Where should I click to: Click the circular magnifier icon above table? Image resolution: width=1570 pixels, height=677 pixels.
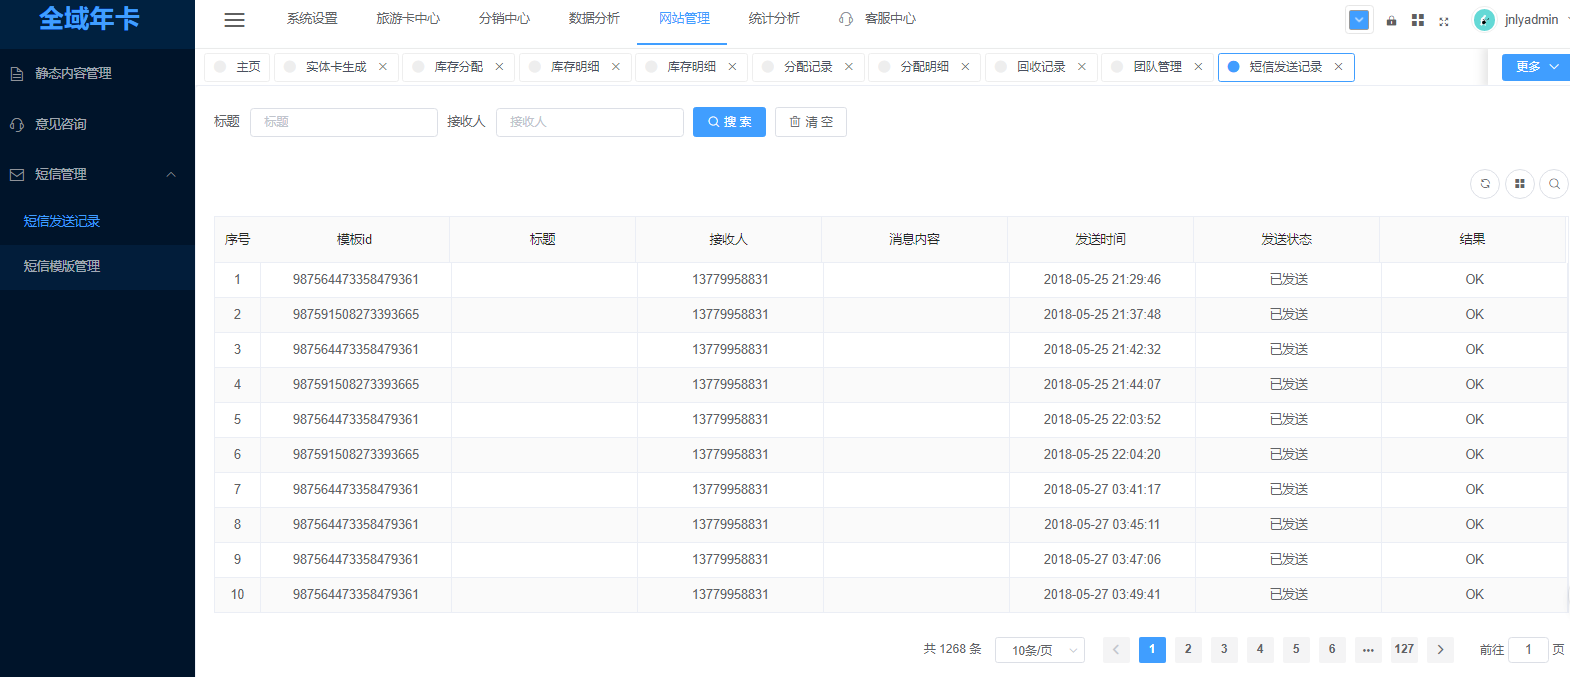coord(1554,184)
